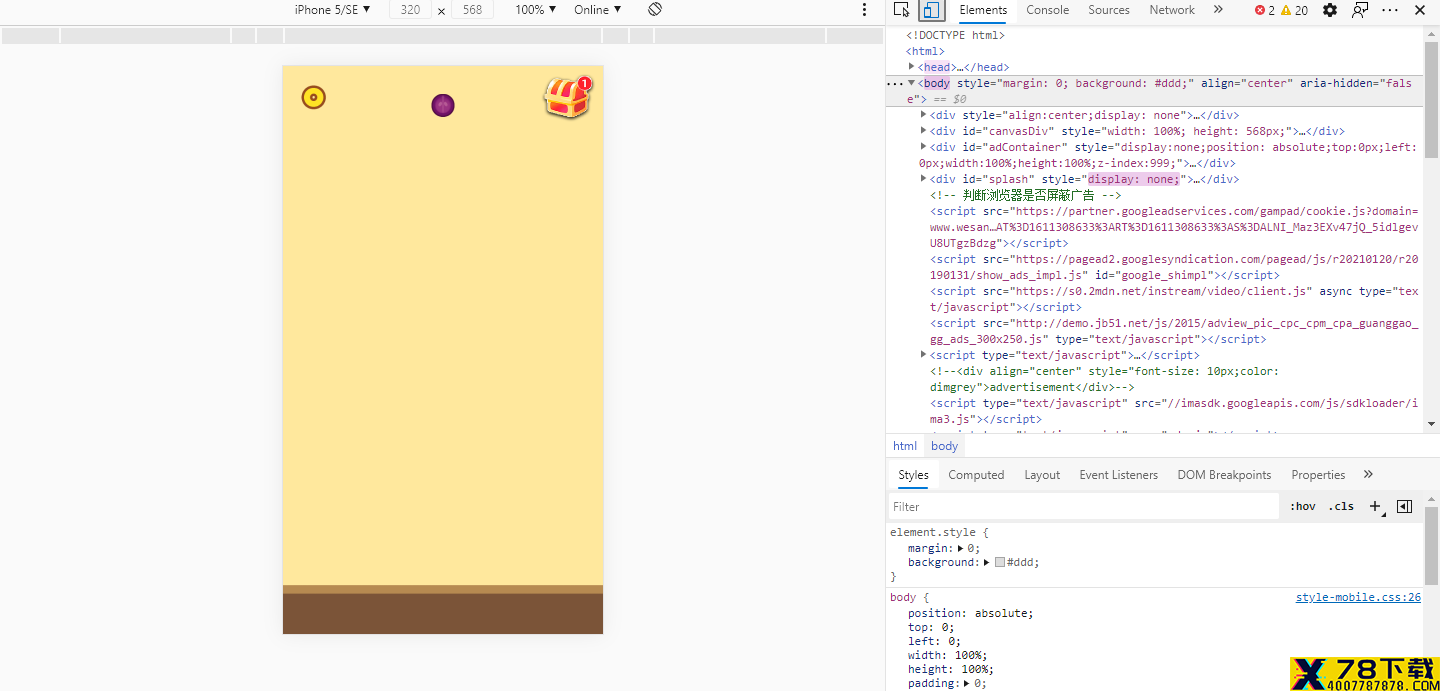Click the device width field showing 320
Screen dimensions: 1440x691
410,10
